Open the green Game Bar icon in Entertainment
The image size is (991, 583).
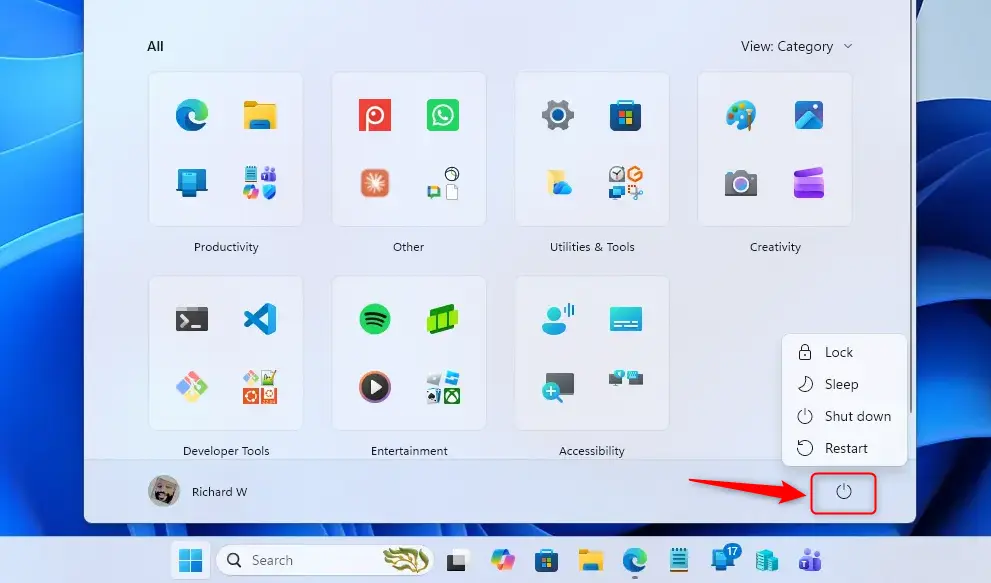click(443, 319)
